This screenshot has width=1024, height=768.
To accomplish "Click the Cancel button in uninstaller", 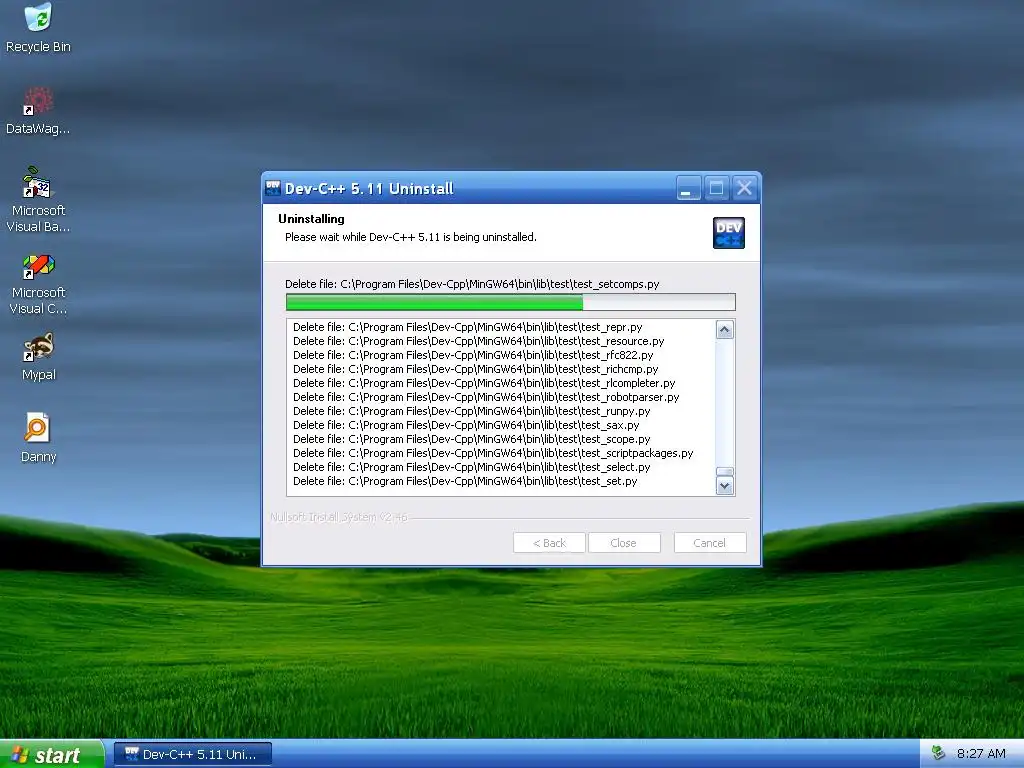I will (710, 543).
